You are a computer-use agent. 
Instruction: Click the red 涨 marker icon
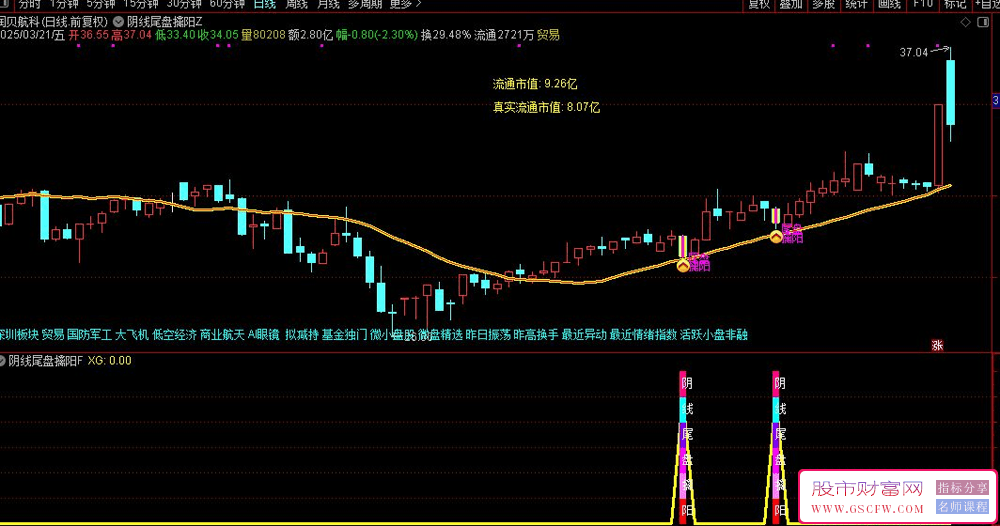tap(937, 345)
